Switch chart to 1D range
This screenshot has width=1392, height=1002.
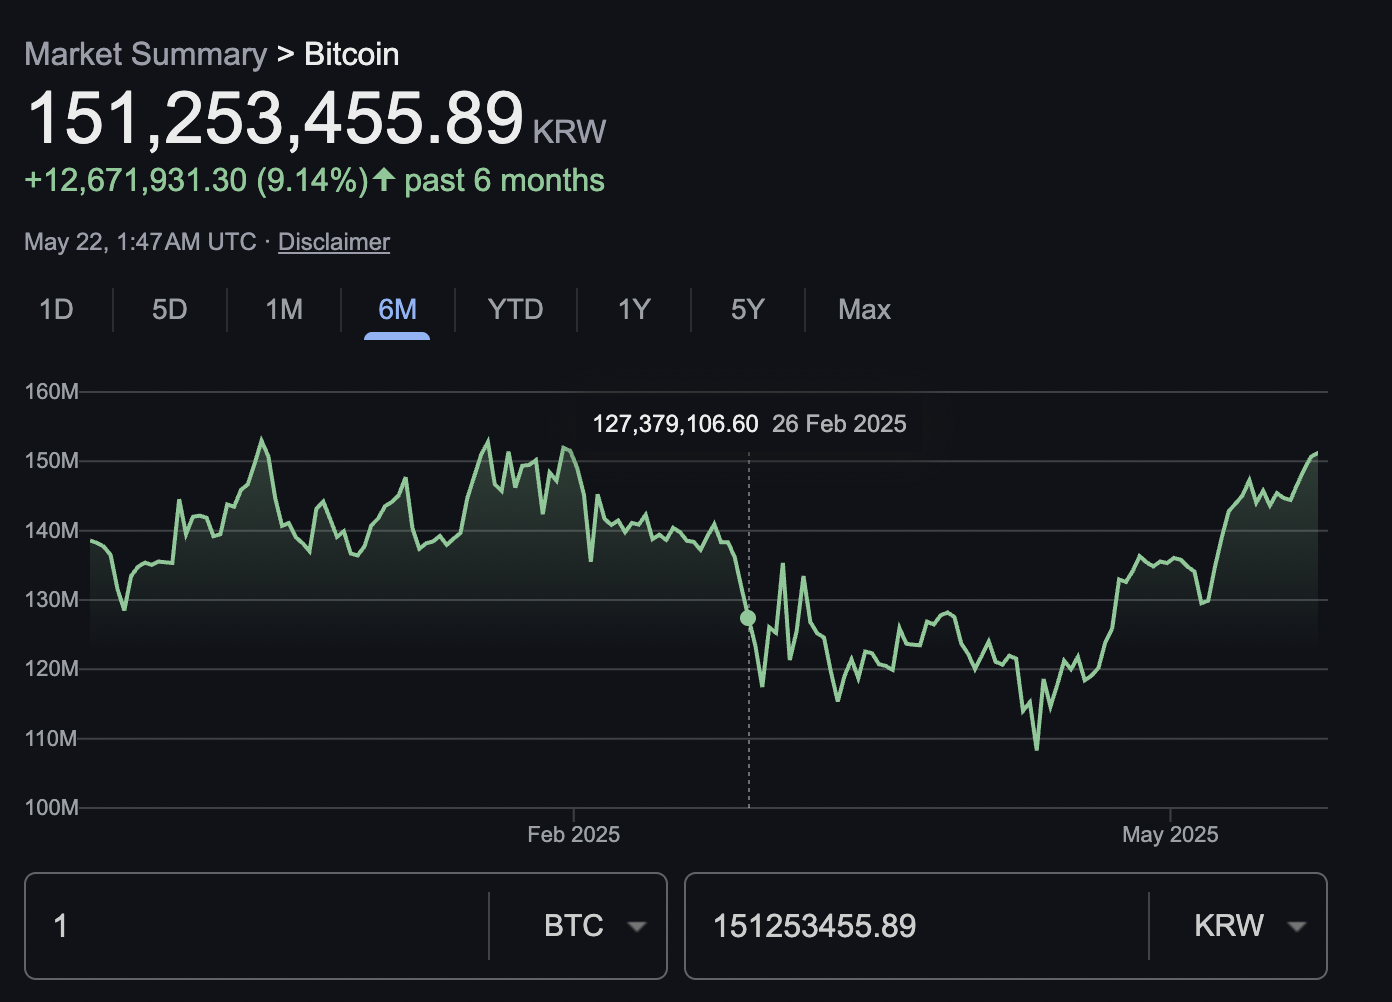point(56,309)
